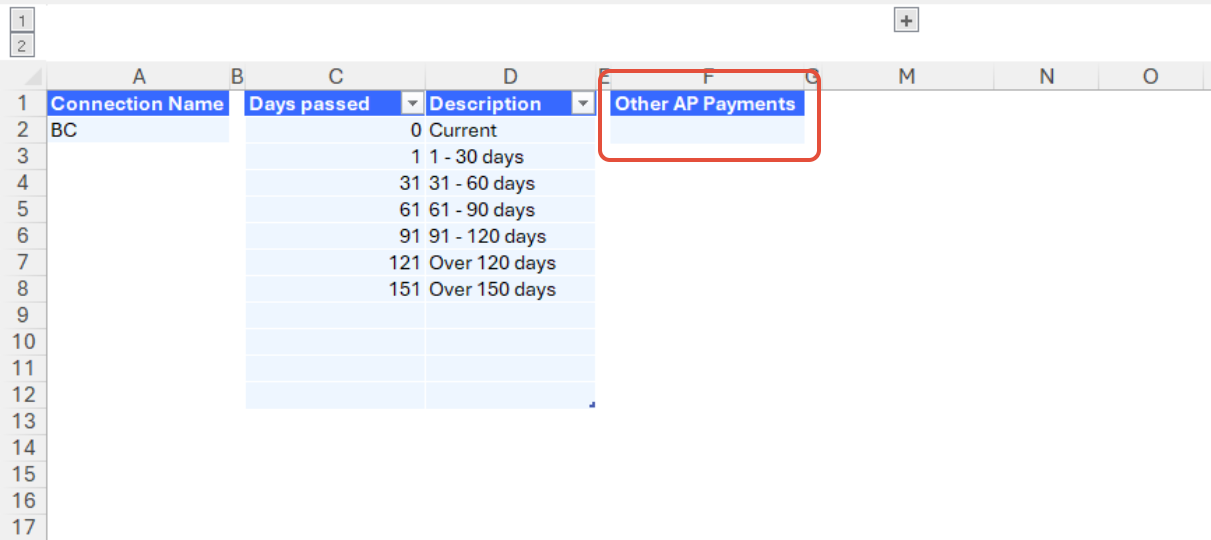Image resolution: width=1211 pixels, height=540 pixels.
Task: Open Days passed filter dropdown
Action: [411, 104]
